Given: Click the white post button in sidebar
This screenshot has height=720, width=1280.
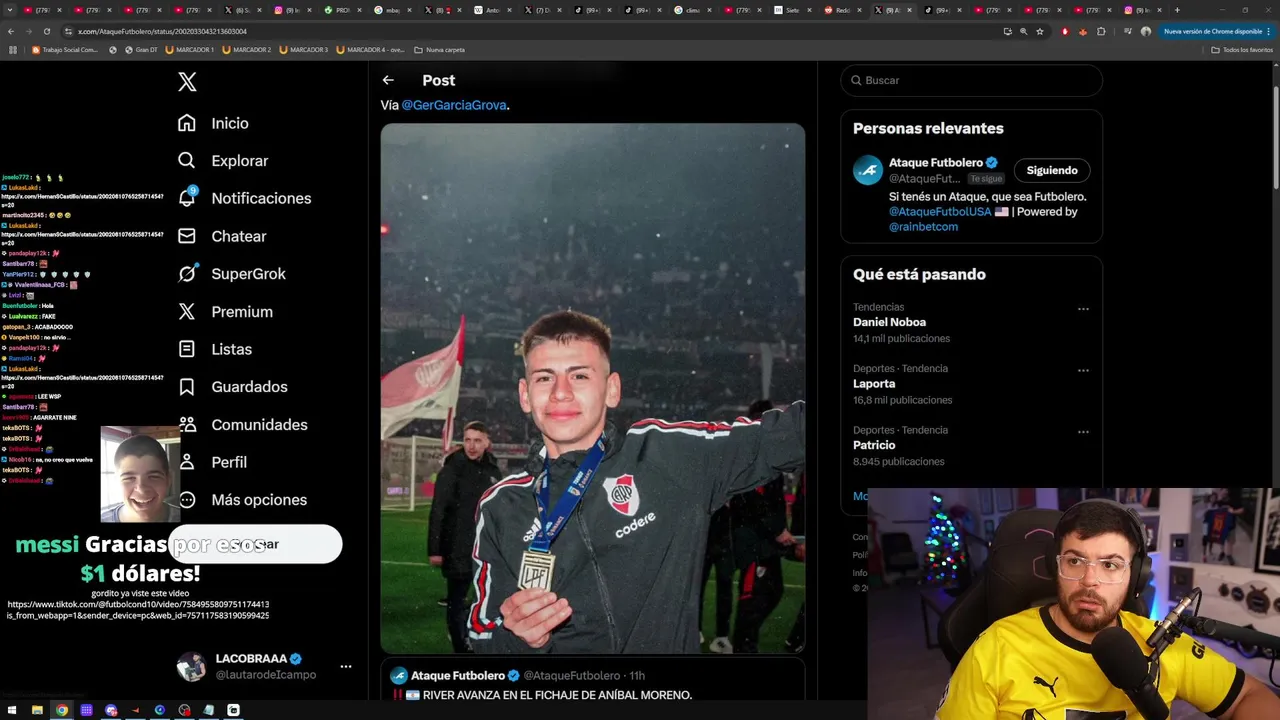Looking at the screenshot, I should point(255,544).
